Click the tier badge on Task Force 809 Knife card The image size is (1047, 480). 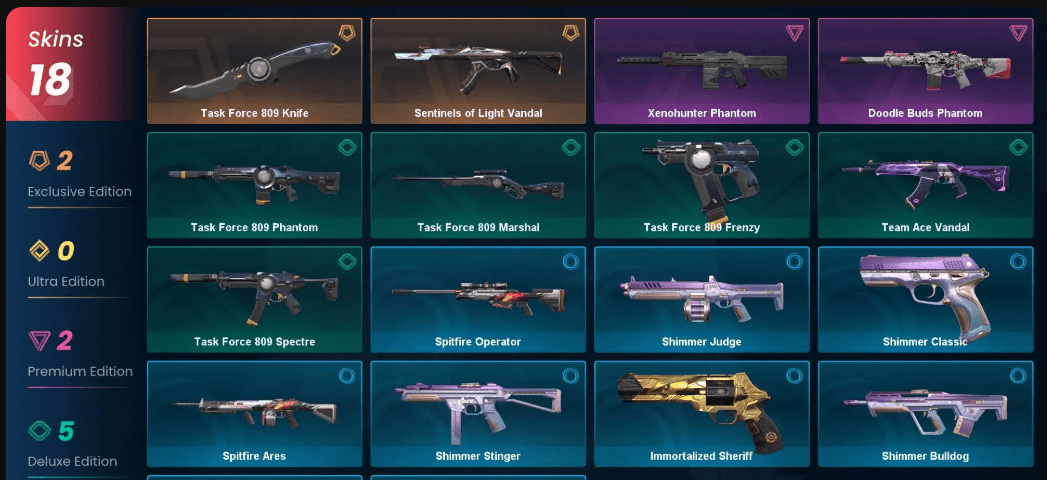tap(347, 33)
